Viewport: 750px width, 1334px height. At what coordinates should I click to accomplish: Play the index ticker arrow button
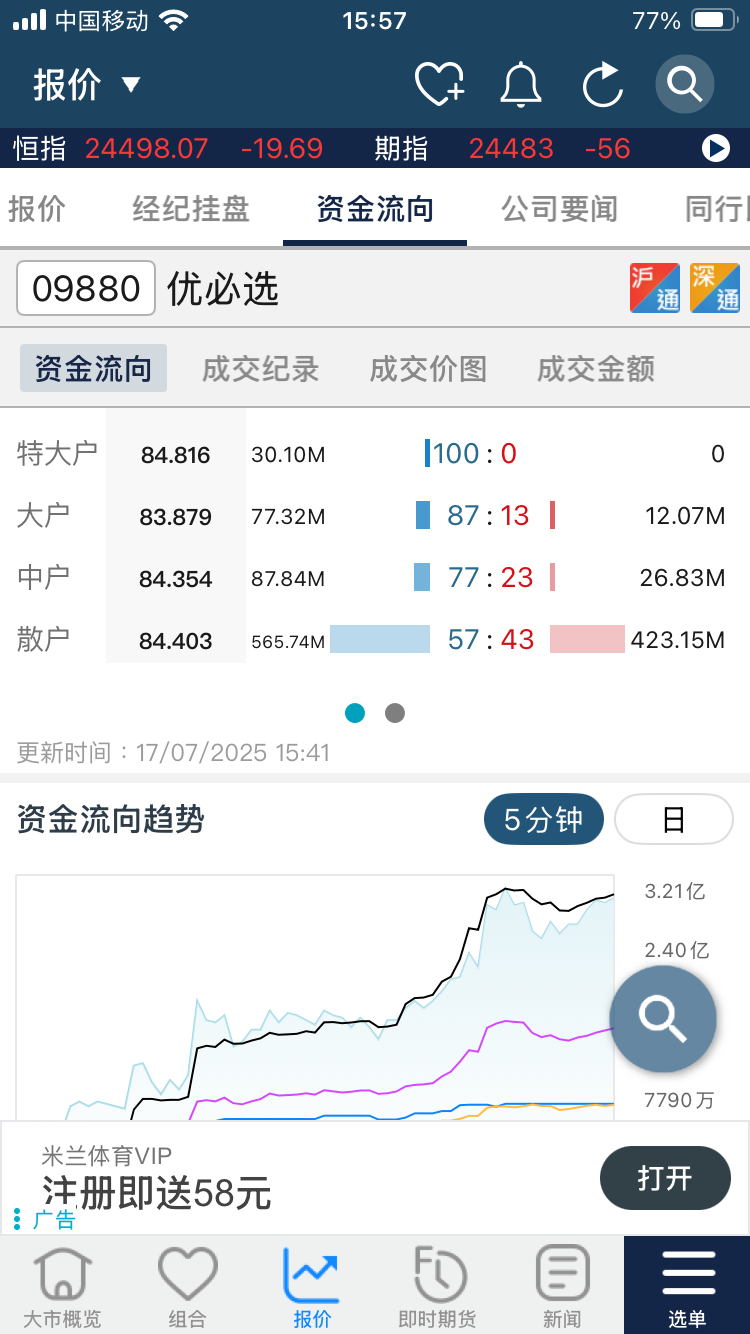[716, 149]
